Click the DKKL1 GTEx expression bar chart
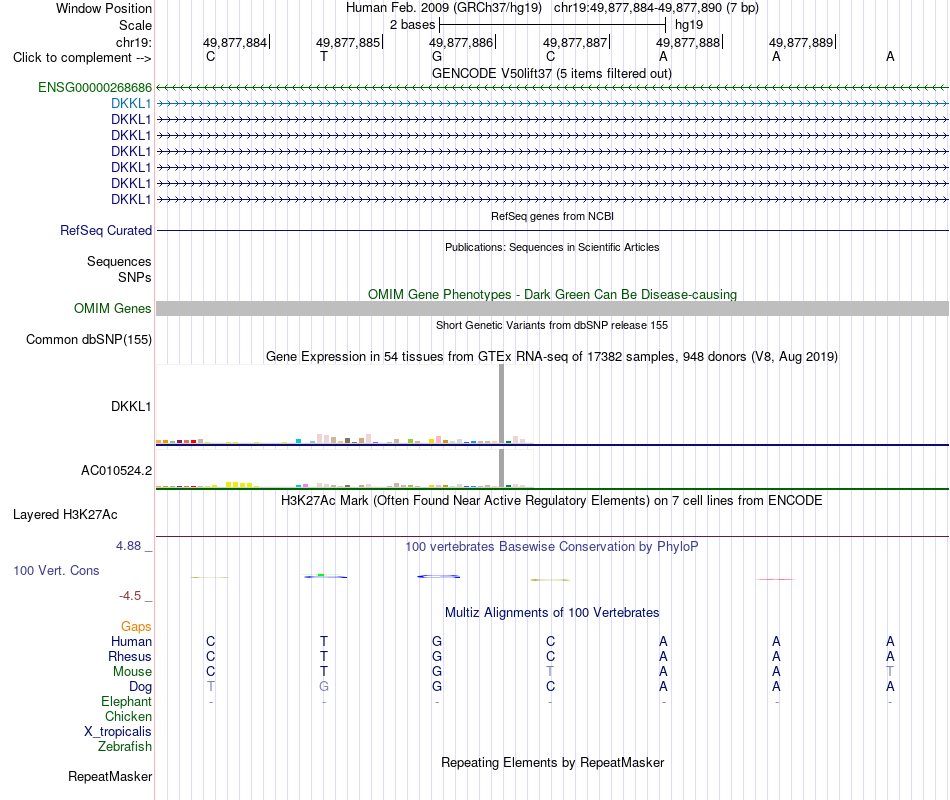 [345, 405]
